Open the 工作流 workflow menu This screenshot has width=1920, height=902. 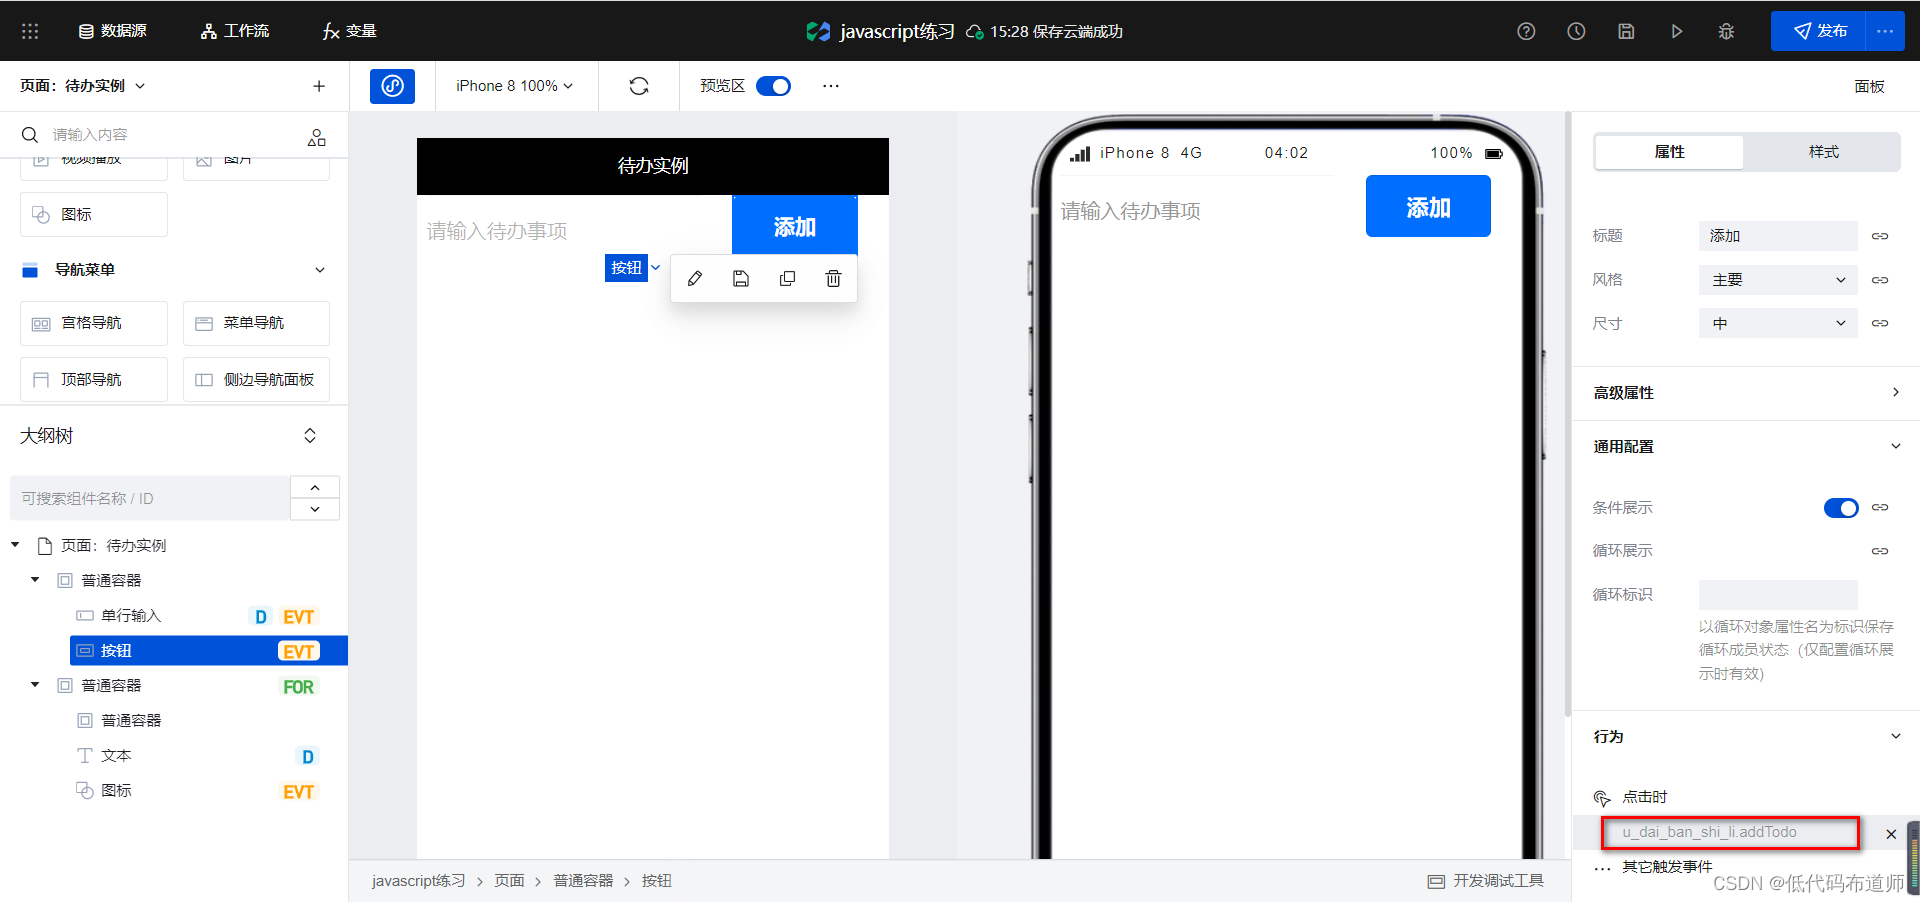click(x=235, y=31)
